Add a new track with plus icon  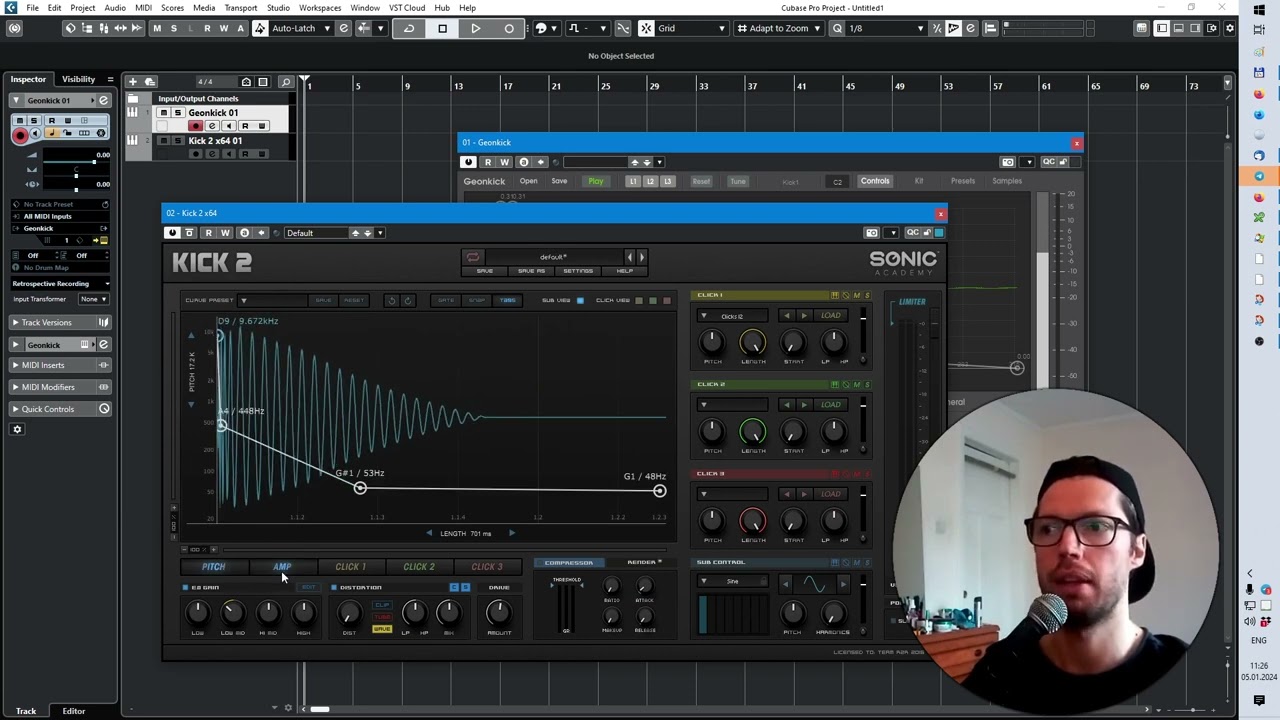(x=132, y=81)
